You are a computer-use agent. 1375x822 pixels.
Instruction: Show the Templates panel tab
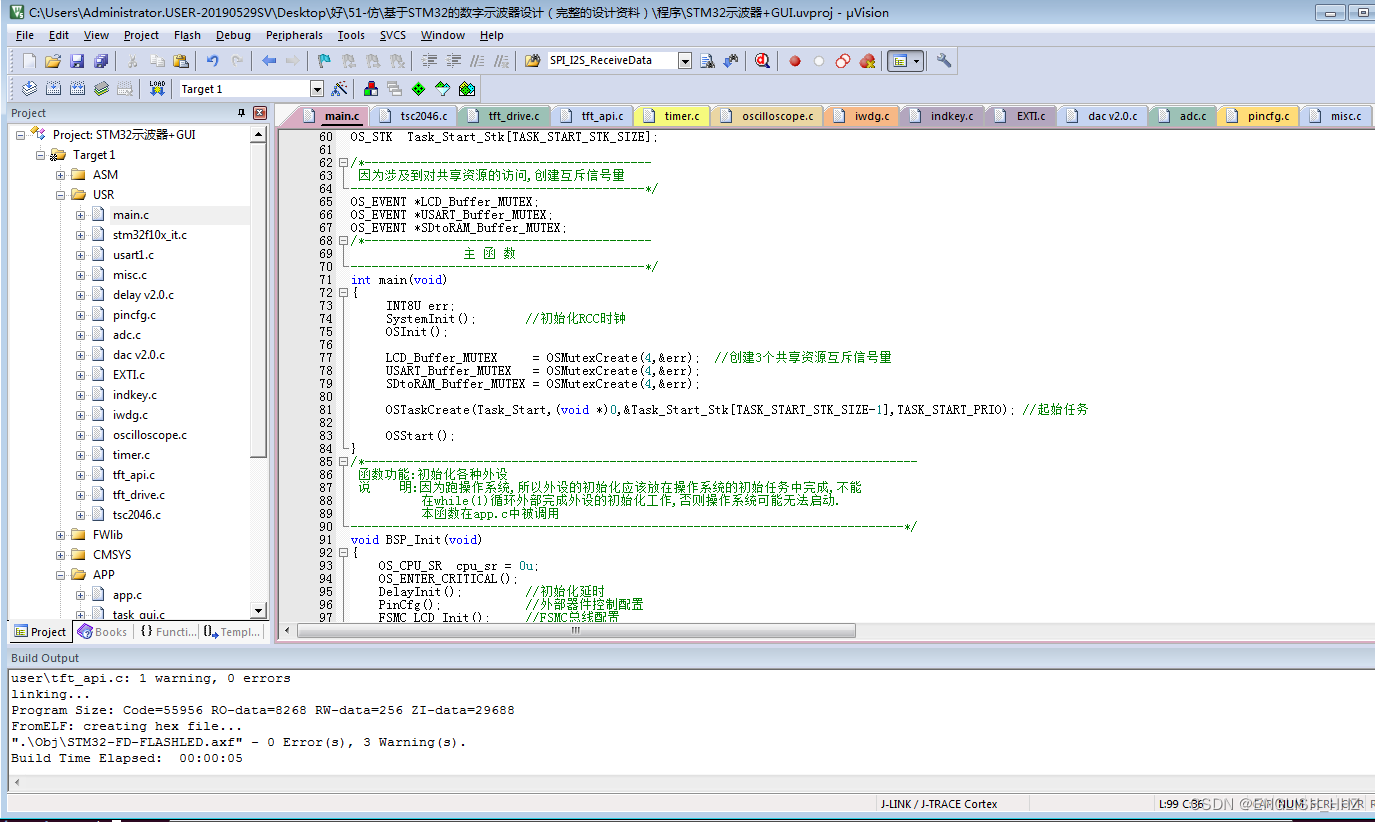232,632
